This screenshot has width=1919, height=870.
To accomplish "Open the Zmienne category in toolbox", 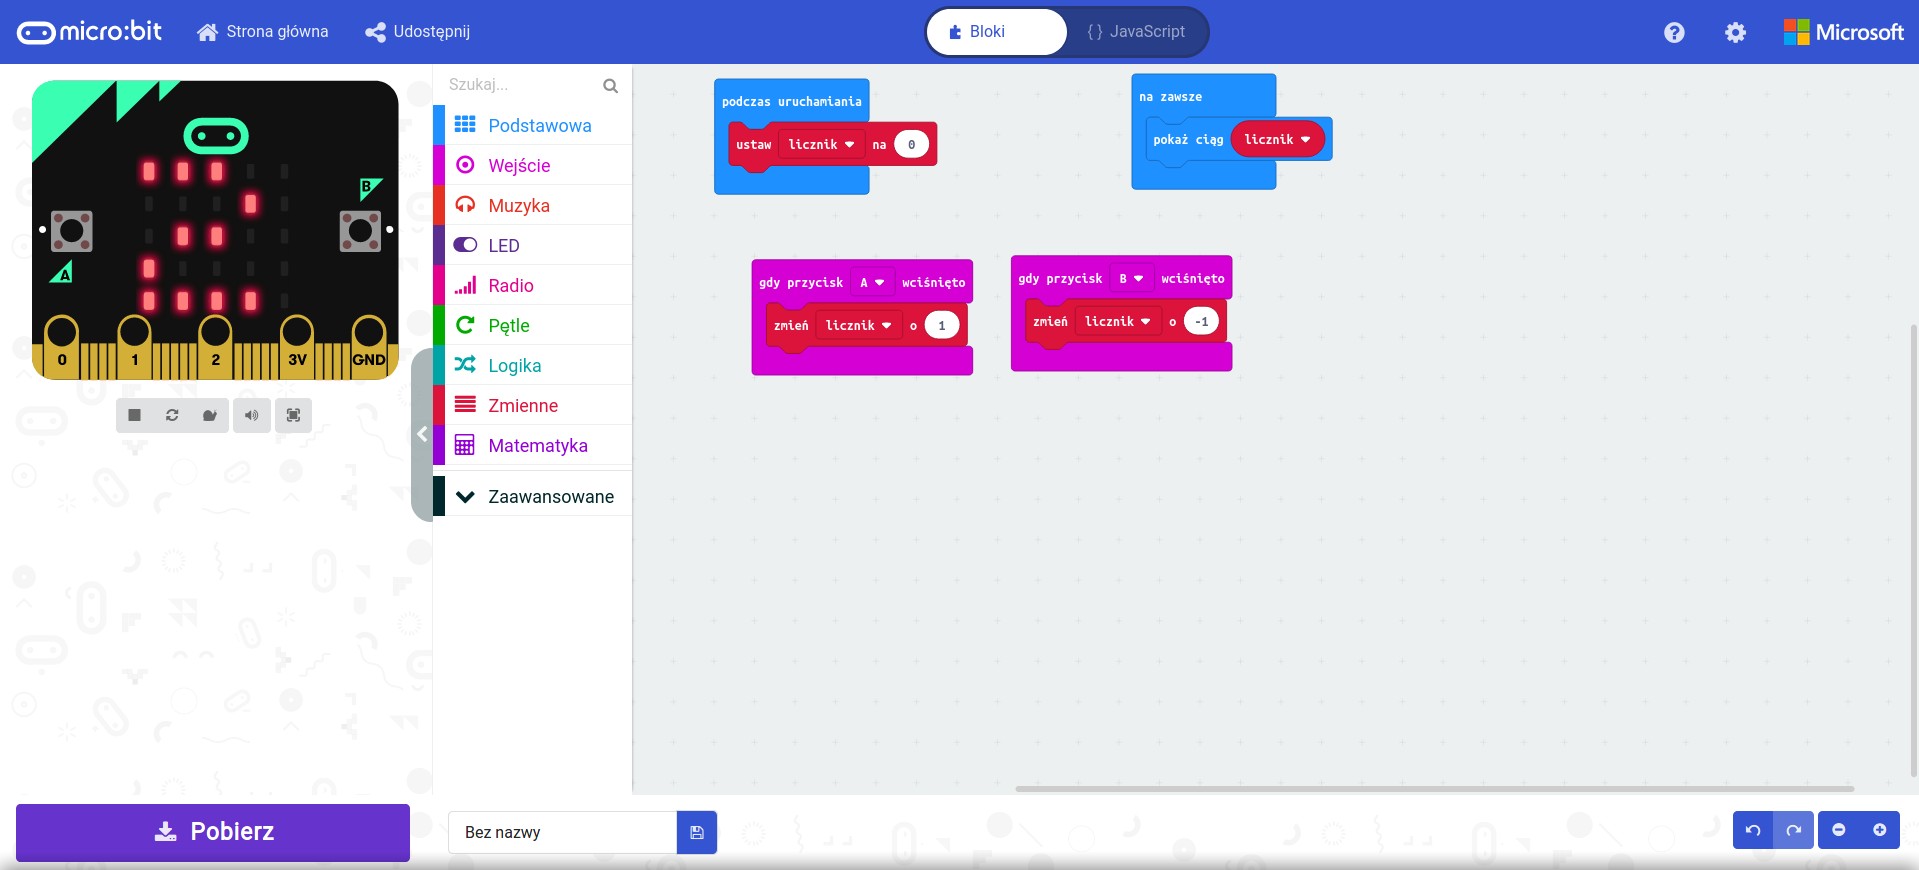I will (x=523, y=405).
